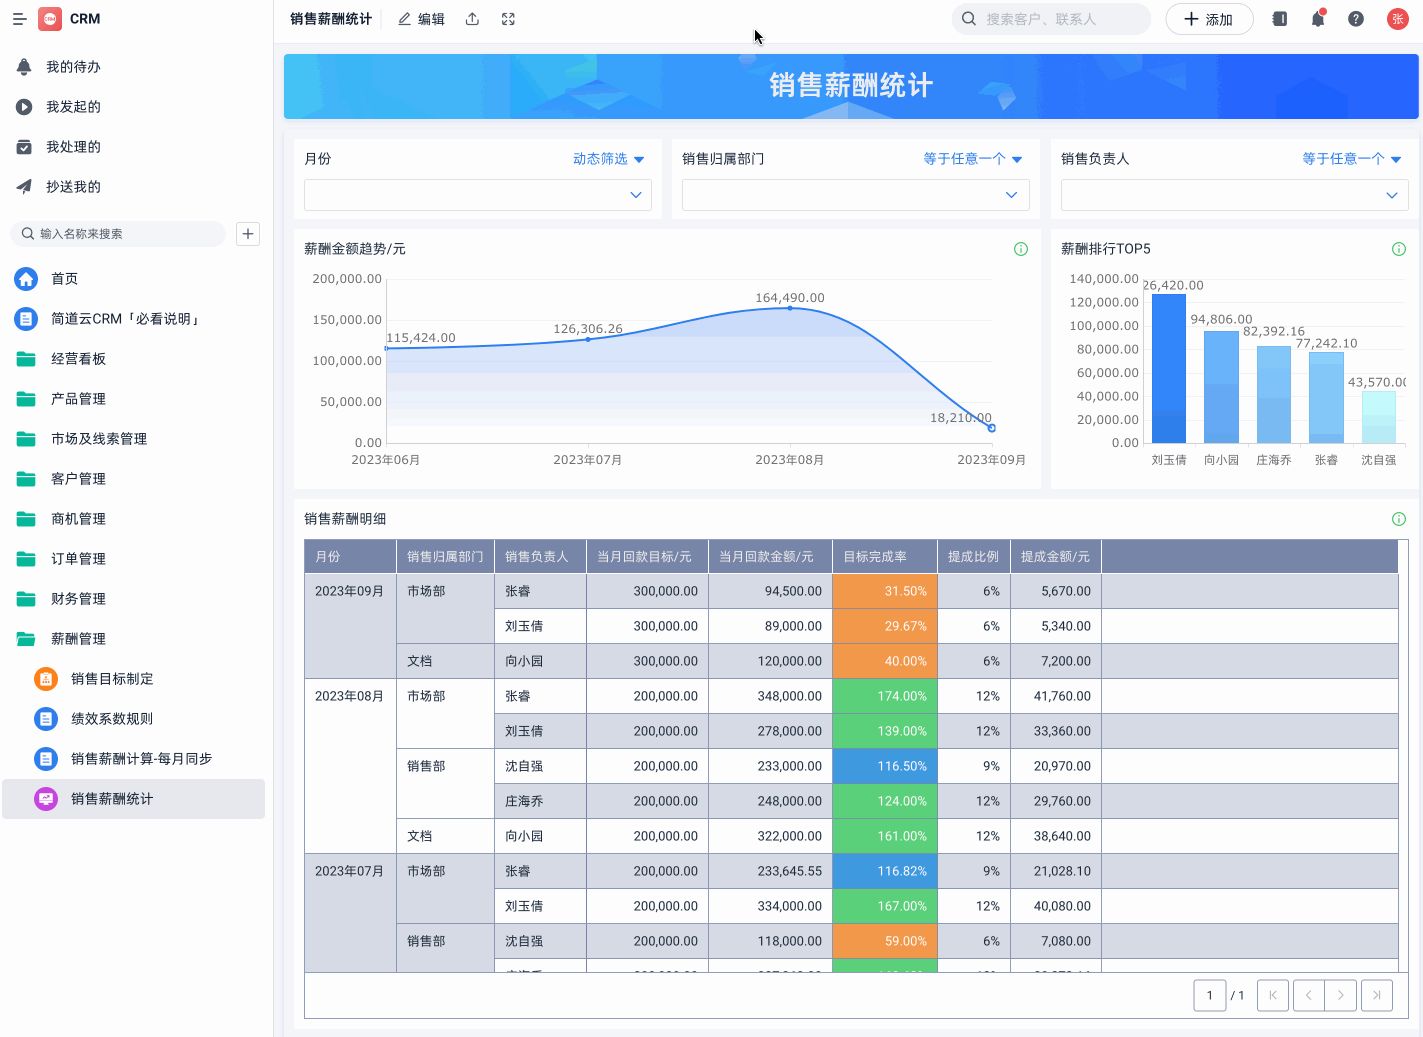Click the CRM app logo icon
Image resolution: width=1423 pixels, height=1037 pixels.
tap(50, 19)
